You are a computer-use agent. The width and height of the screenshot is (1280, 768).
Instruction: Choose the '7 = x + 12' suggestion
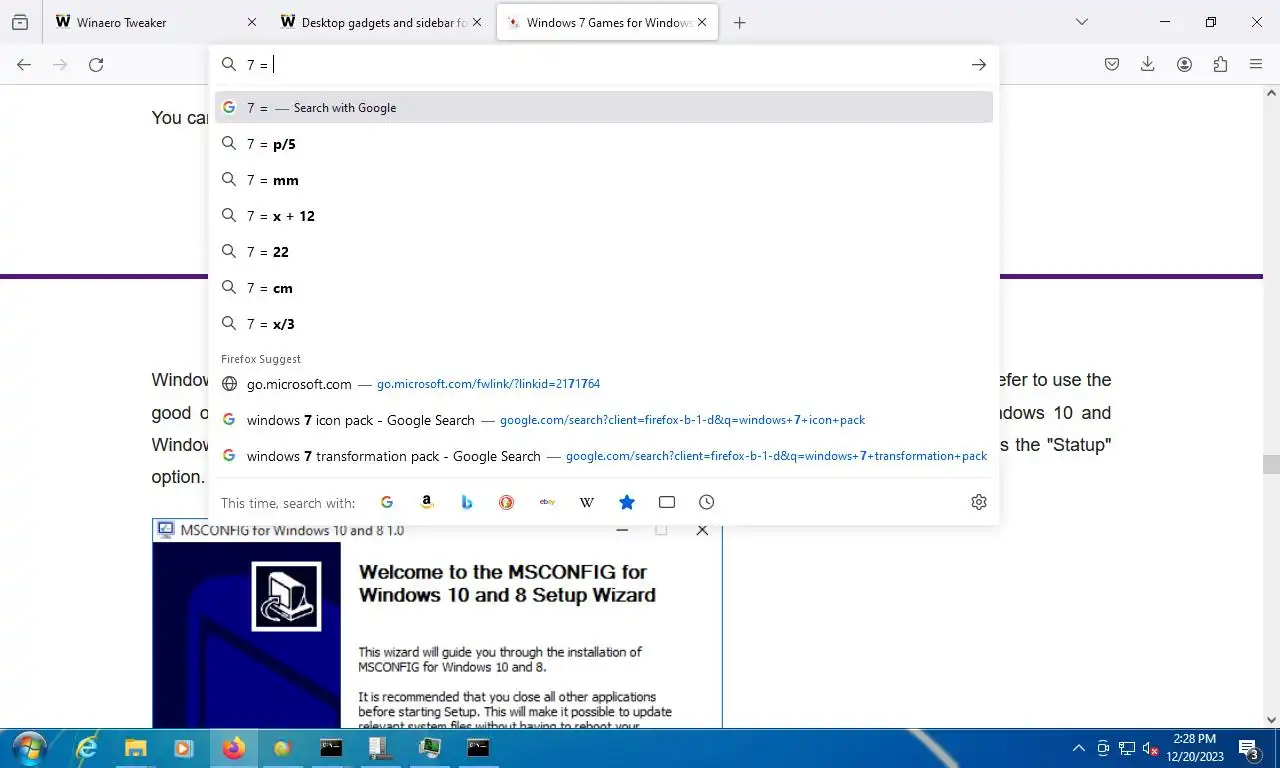604,216
